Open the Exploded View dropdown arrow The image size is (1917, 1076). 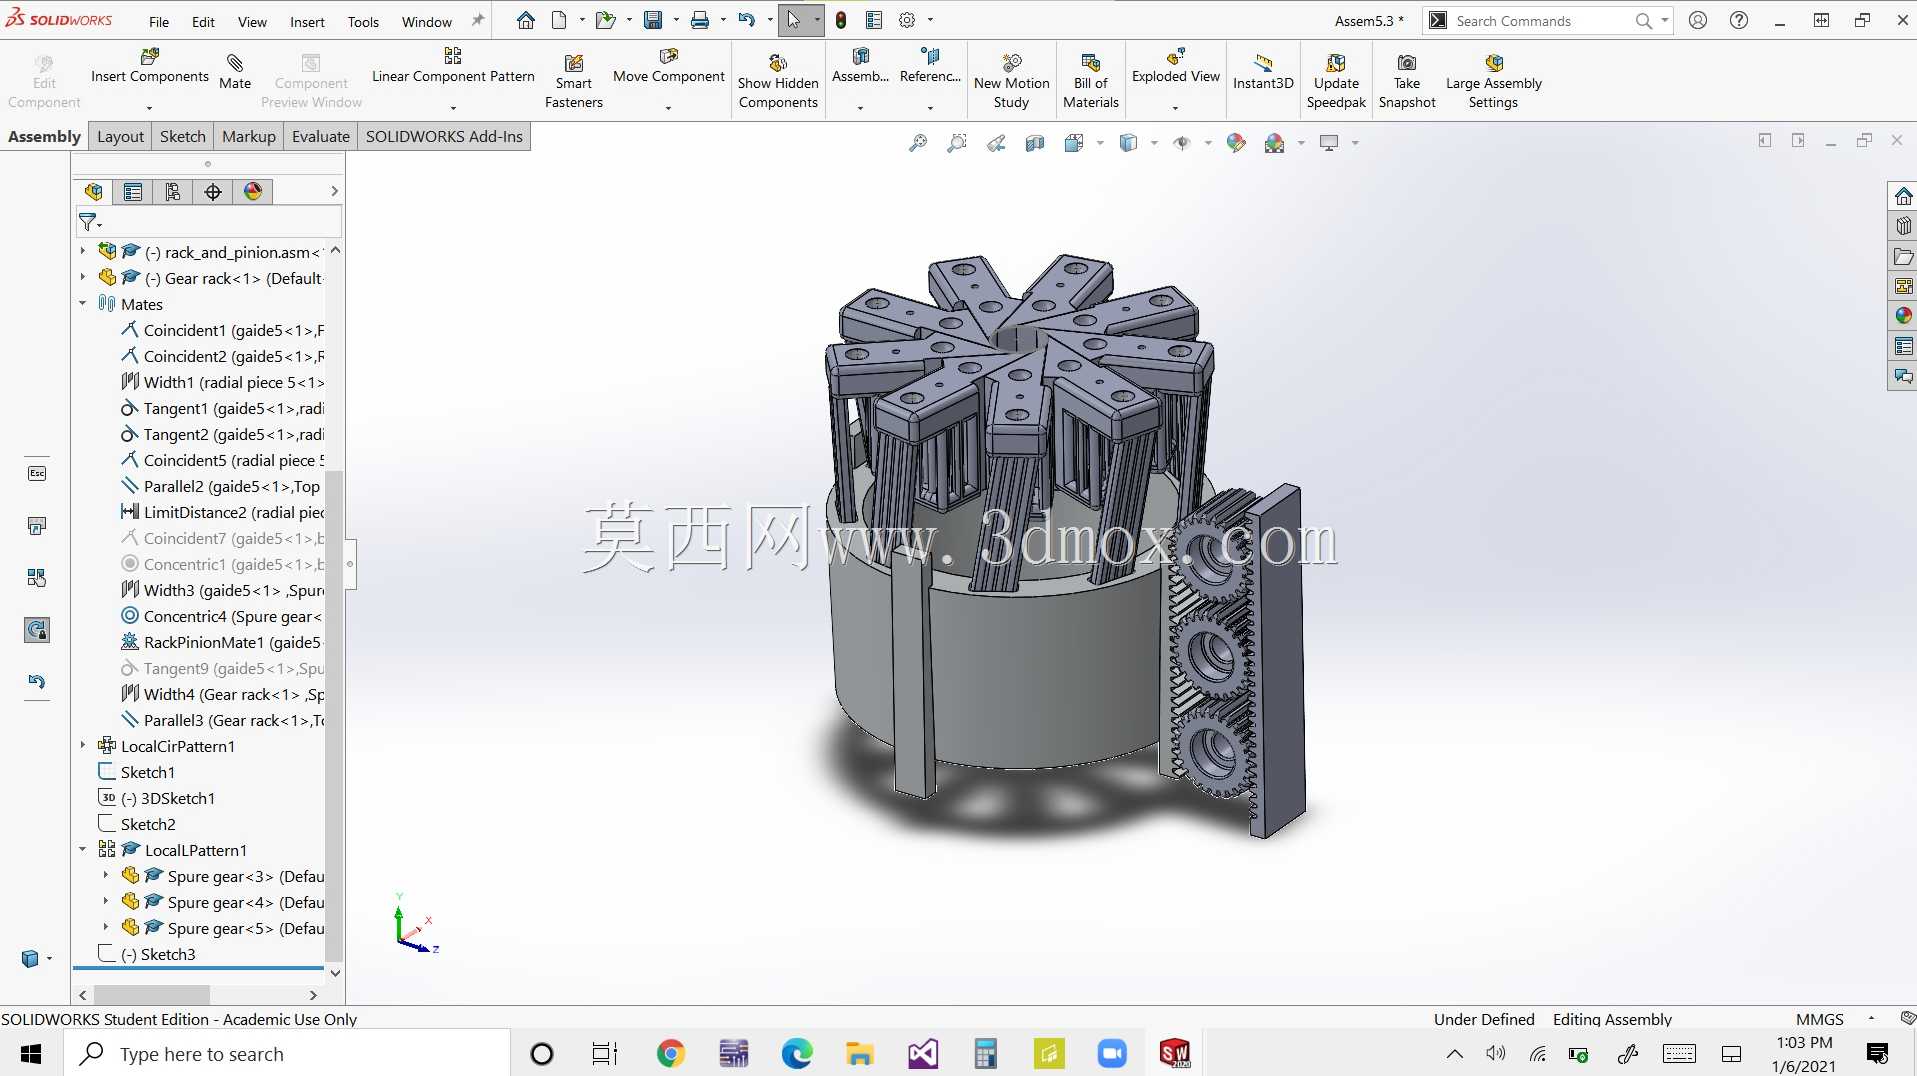1175,108
